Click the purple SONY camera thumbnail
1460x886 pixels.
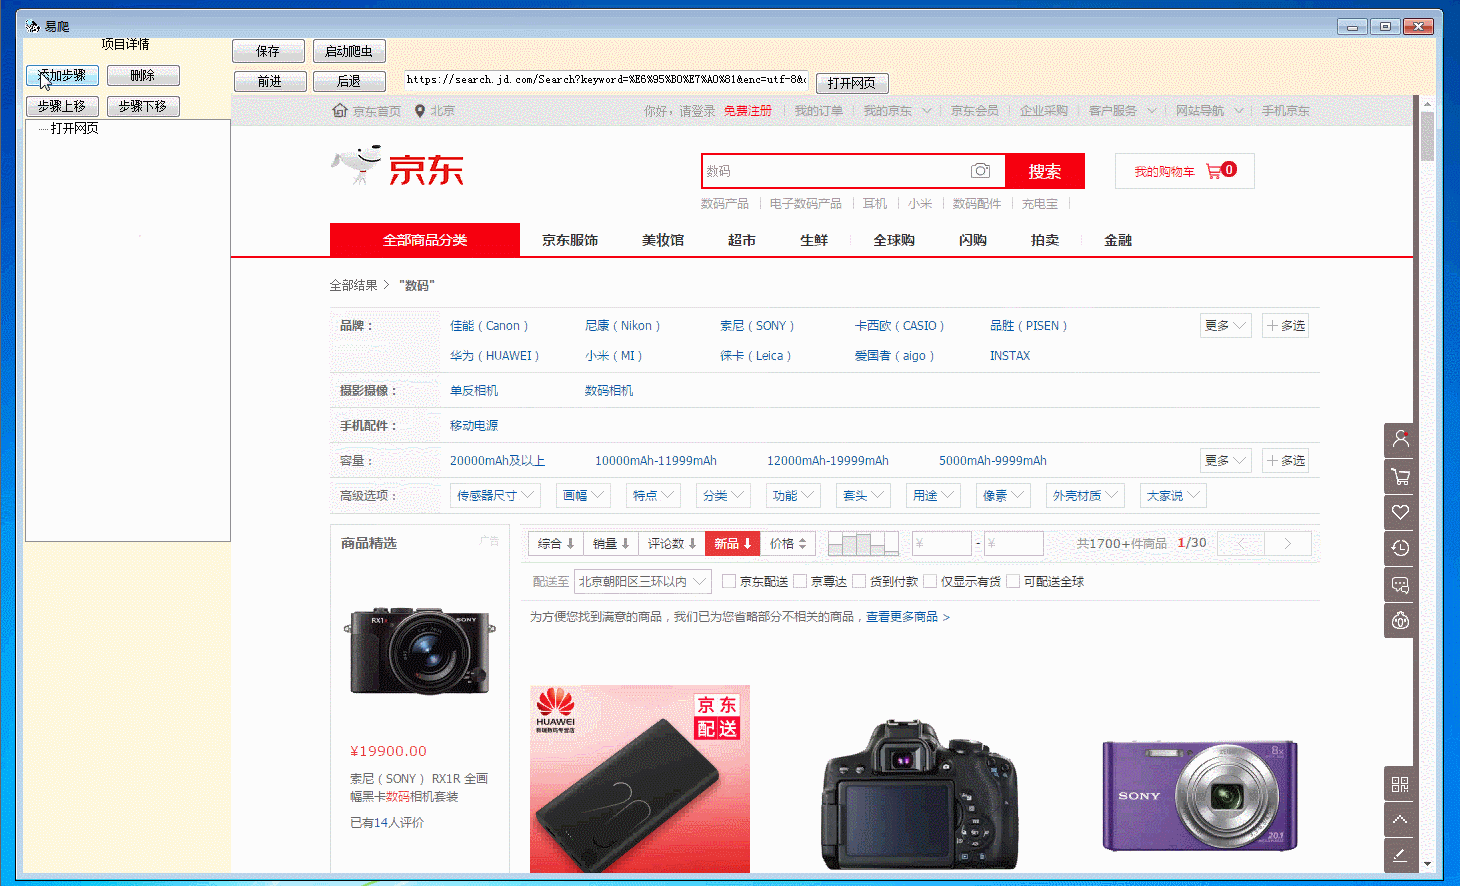[1199, 795]
